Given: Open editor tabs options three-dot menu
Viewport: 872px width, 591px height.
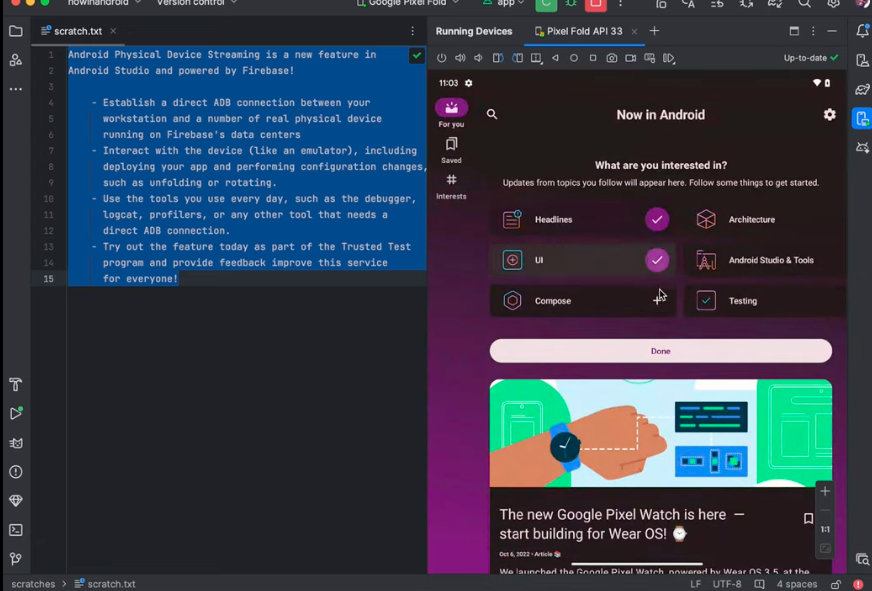Looking at the screenshot, I should click(413, 31).
